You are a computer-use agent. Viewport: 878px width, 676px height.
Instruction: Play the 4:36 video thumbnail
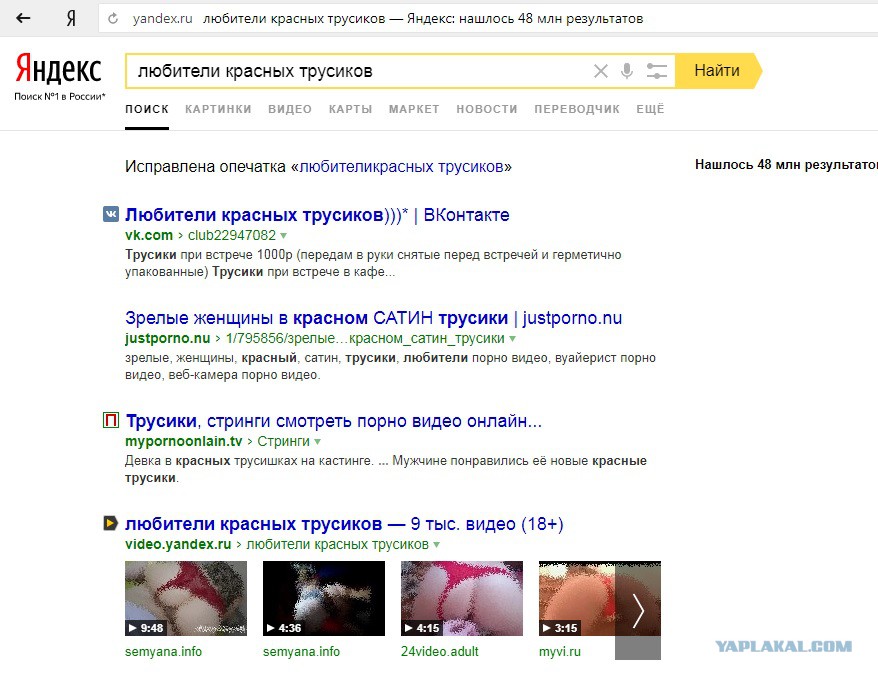point(324,598)
